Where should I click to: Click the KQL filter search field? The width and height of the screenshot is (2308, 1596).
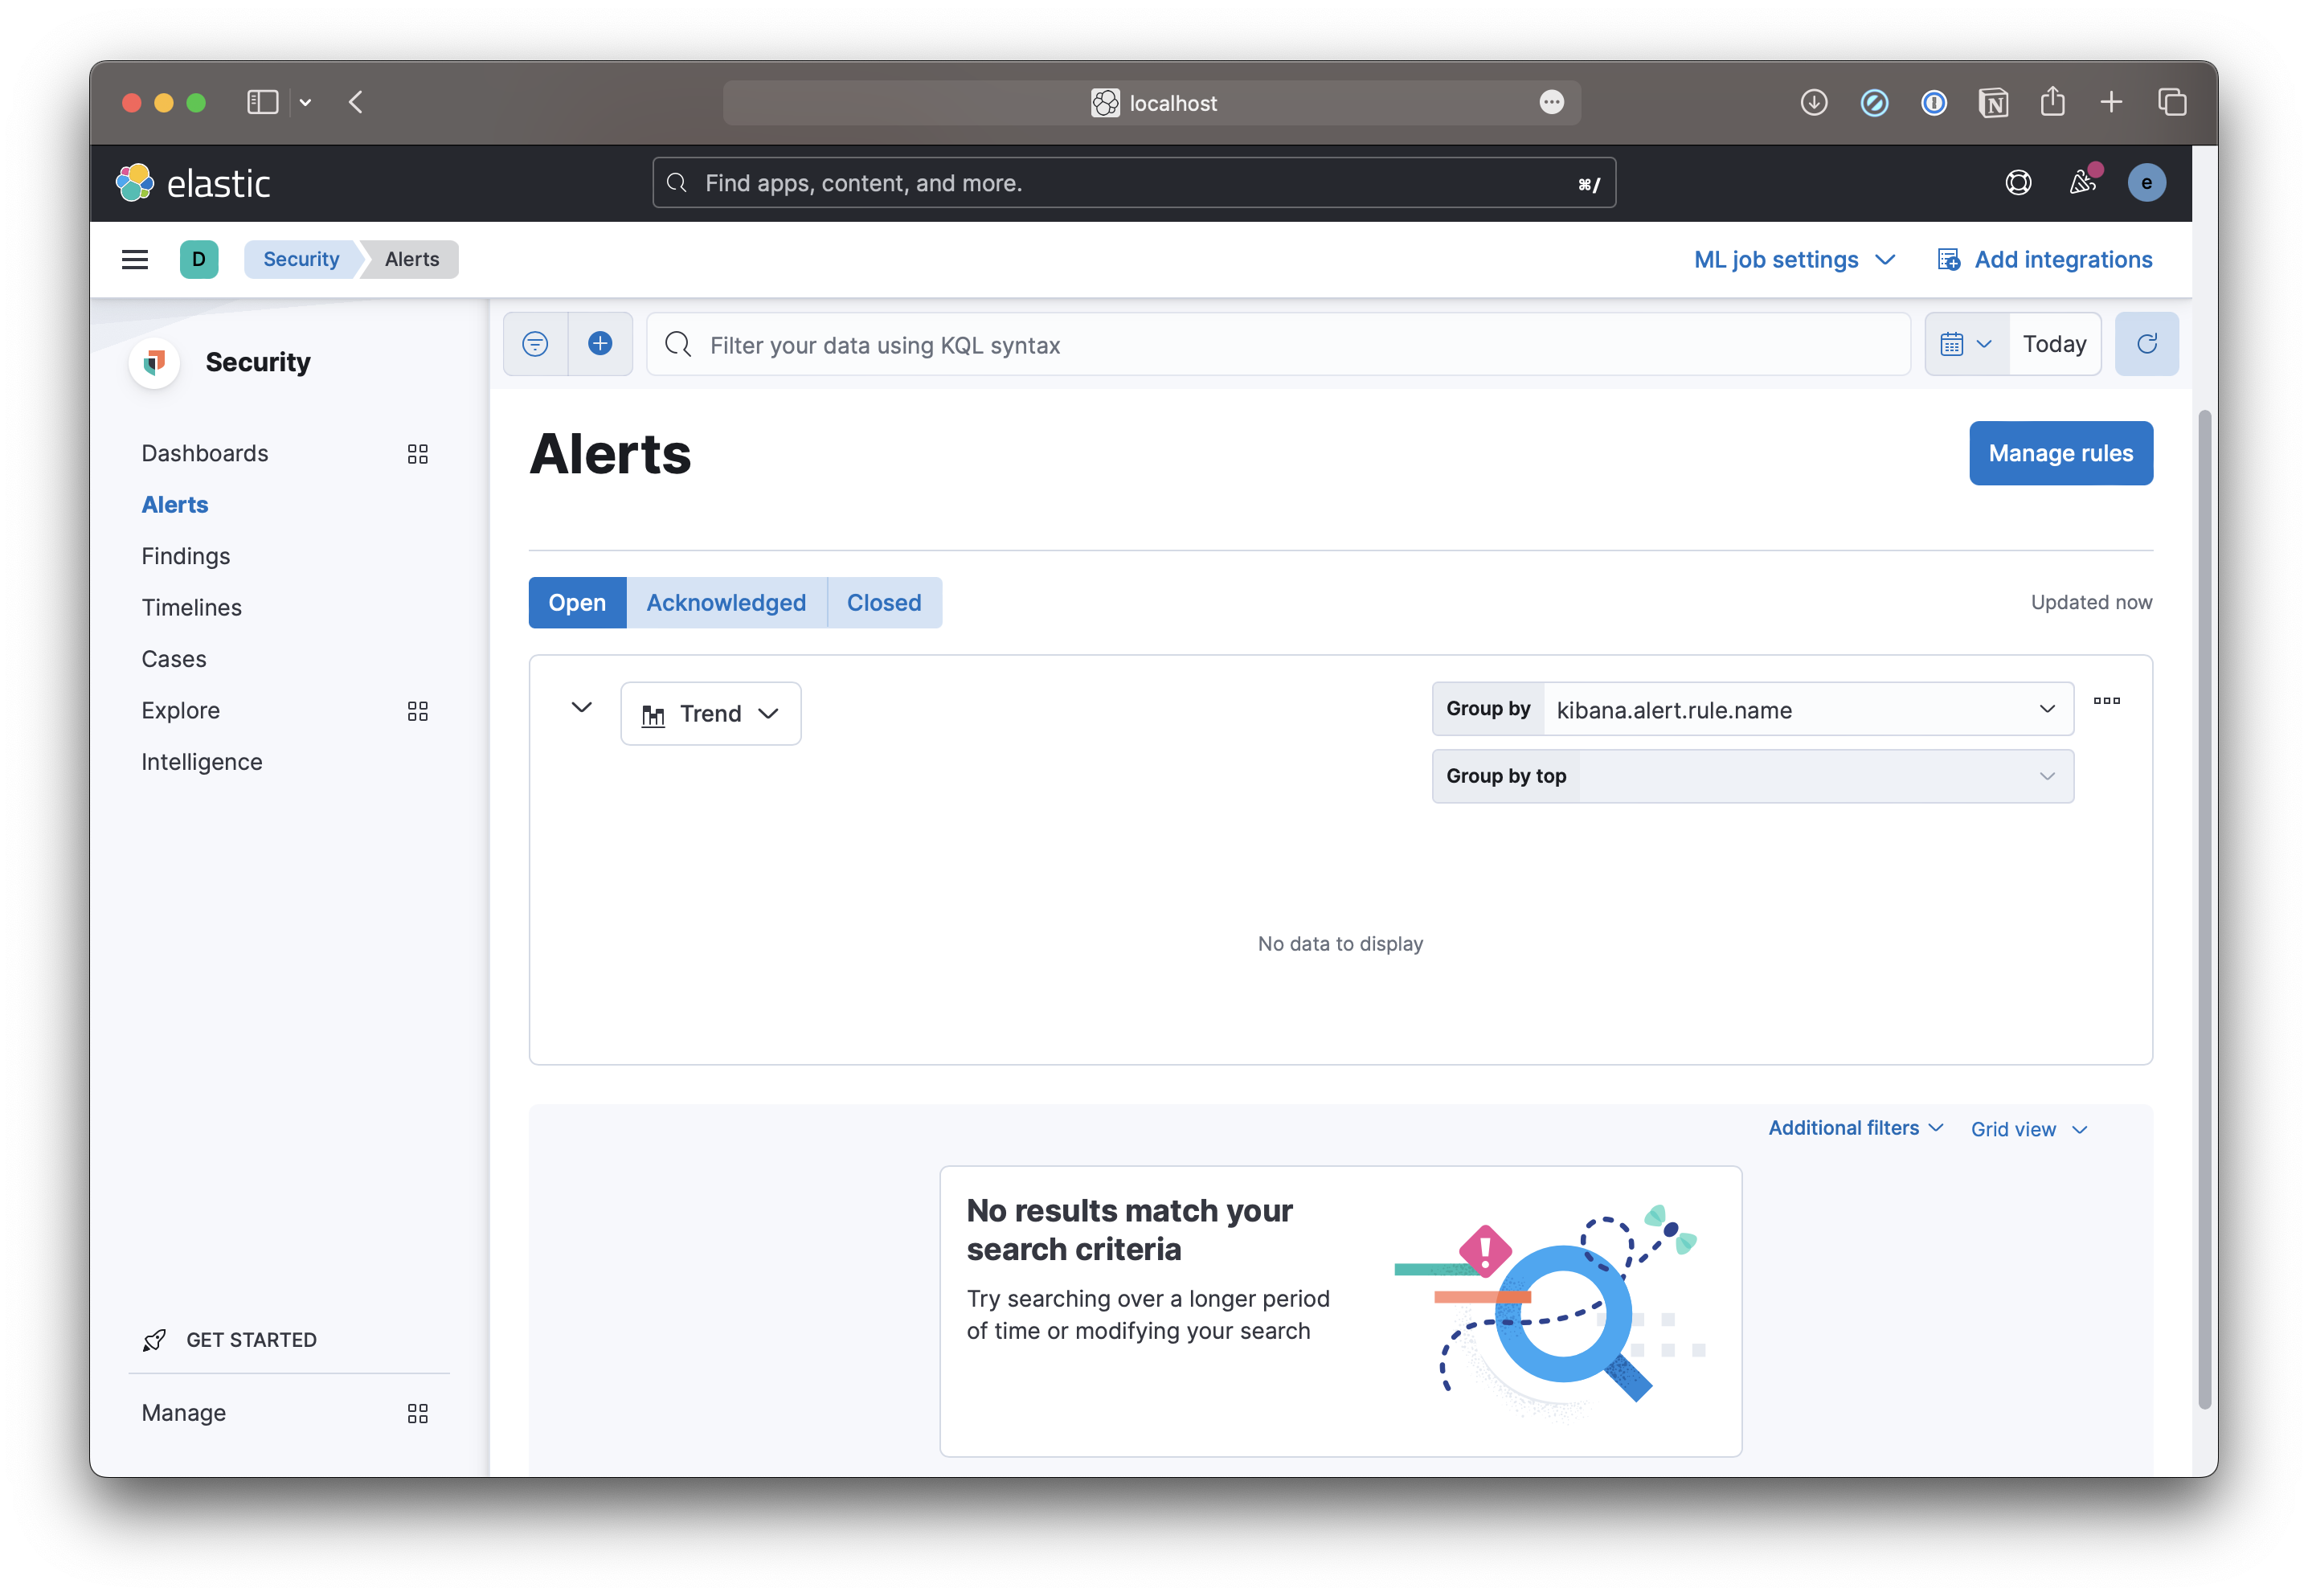click(1280, 345)
